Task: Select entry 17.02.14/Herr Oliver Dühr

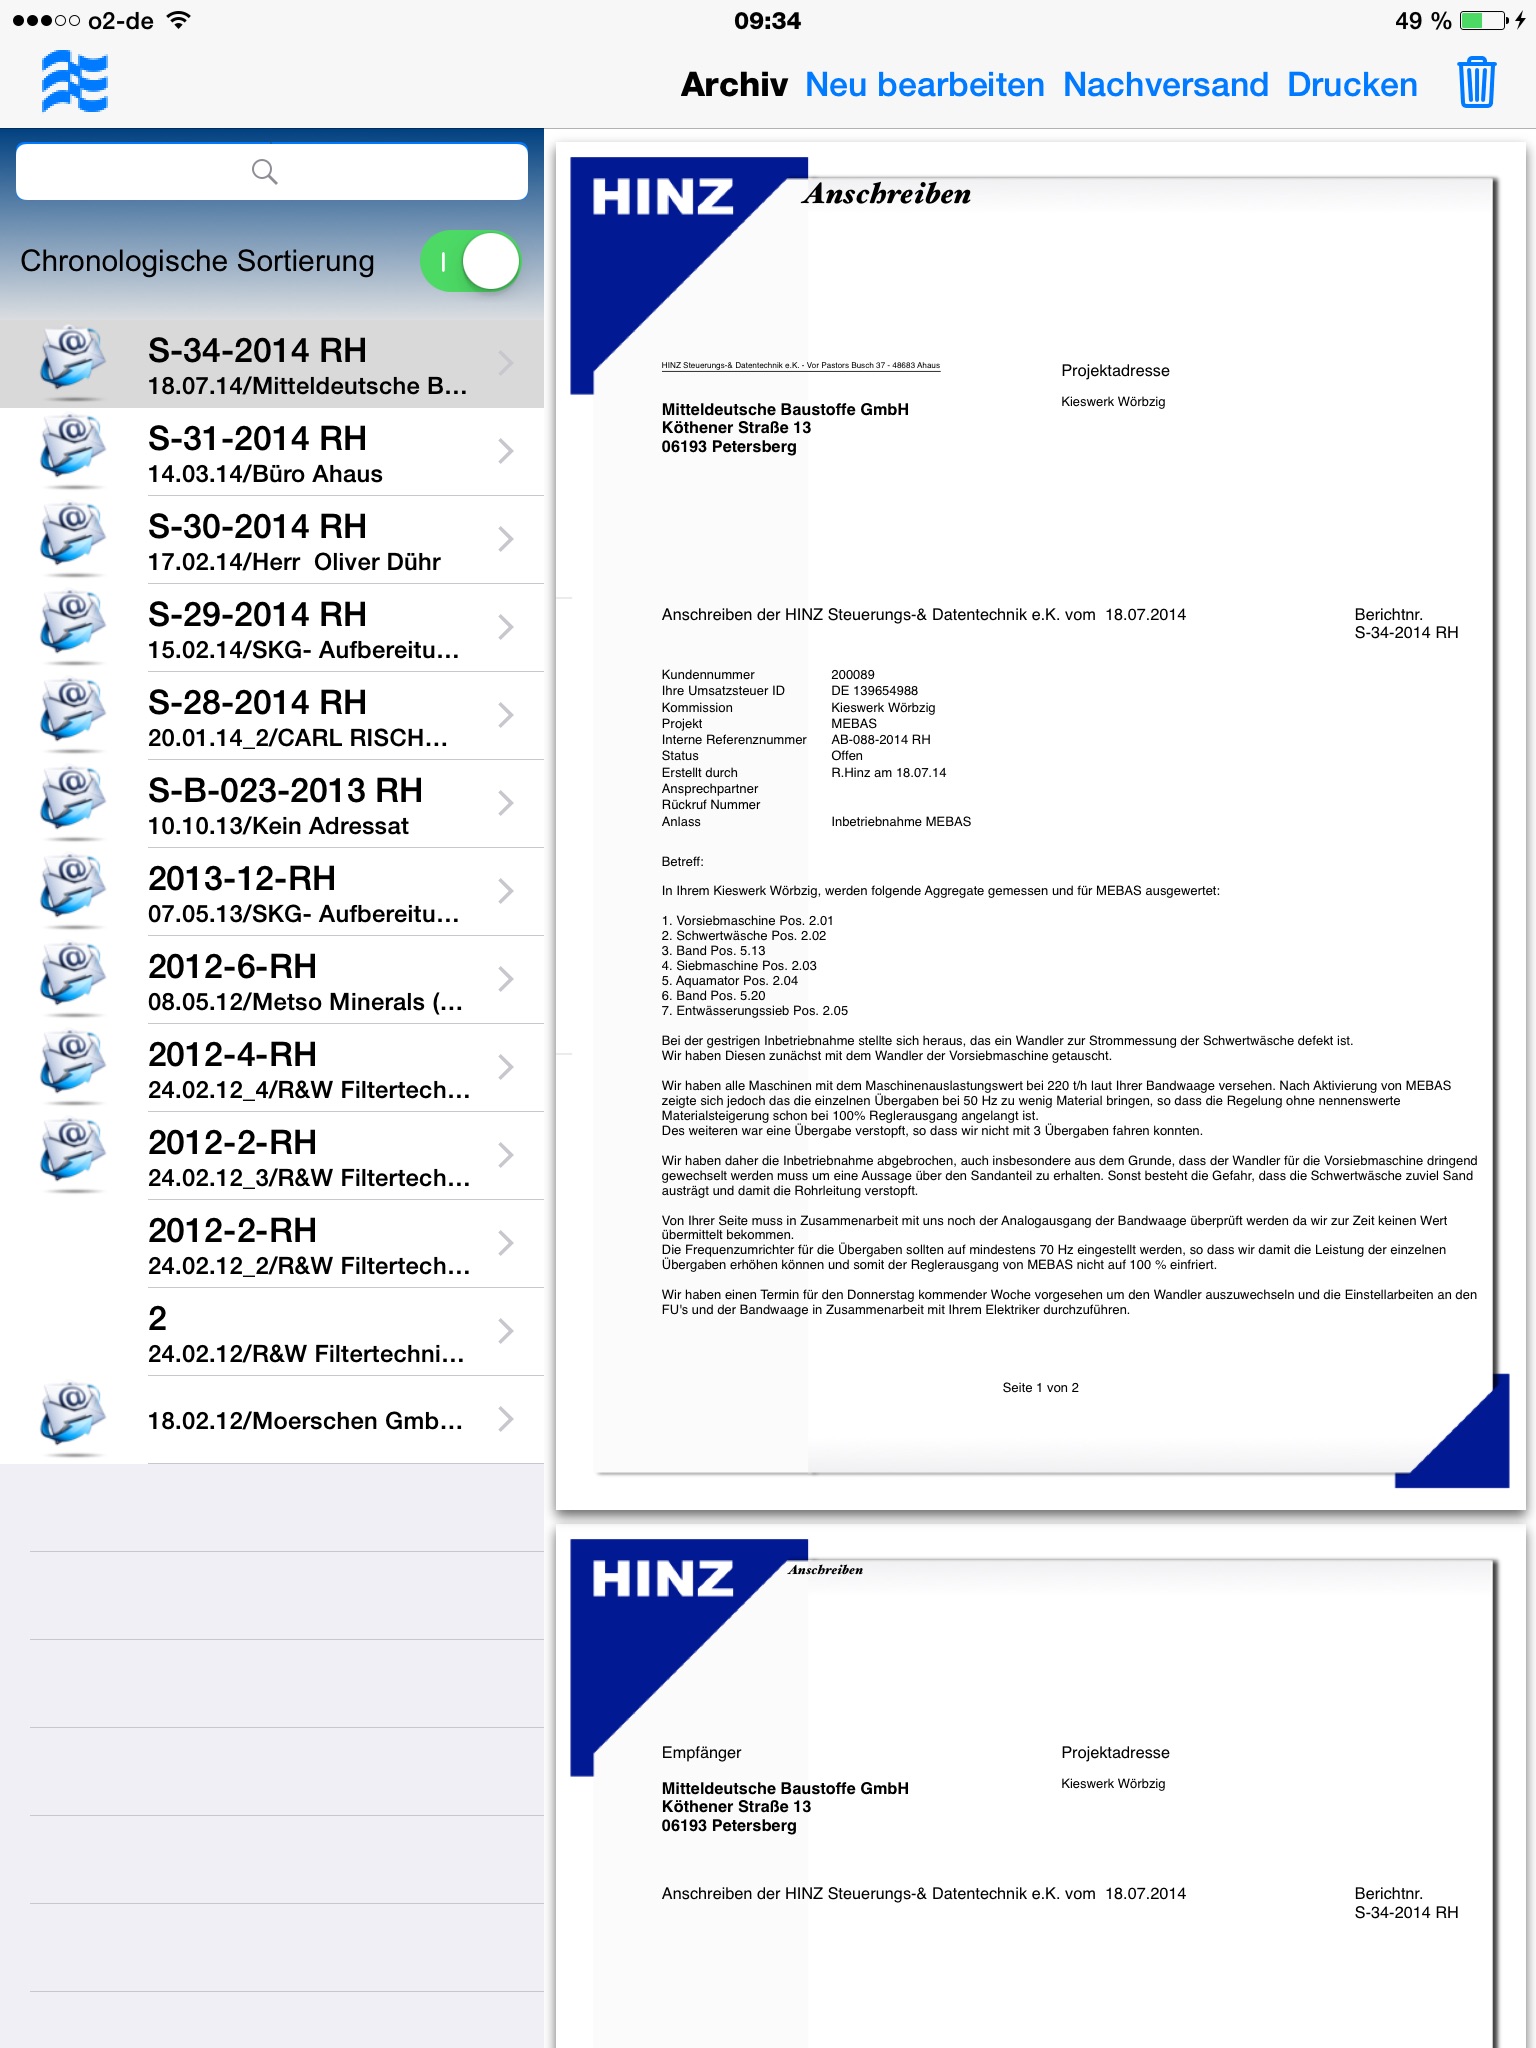Action: click(272, 539)
